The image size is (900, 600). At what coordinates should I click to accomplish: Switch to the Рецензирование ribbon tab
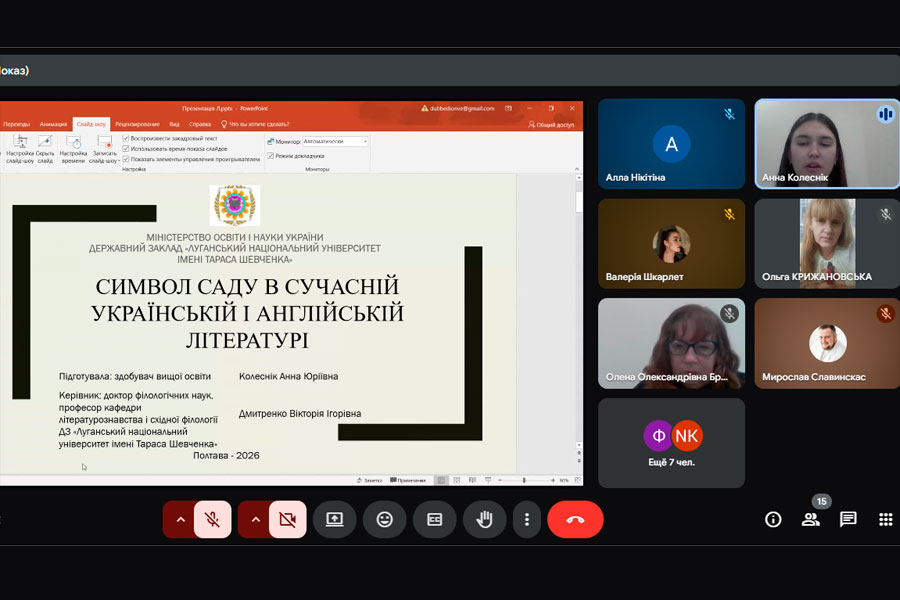coord(137,124)
